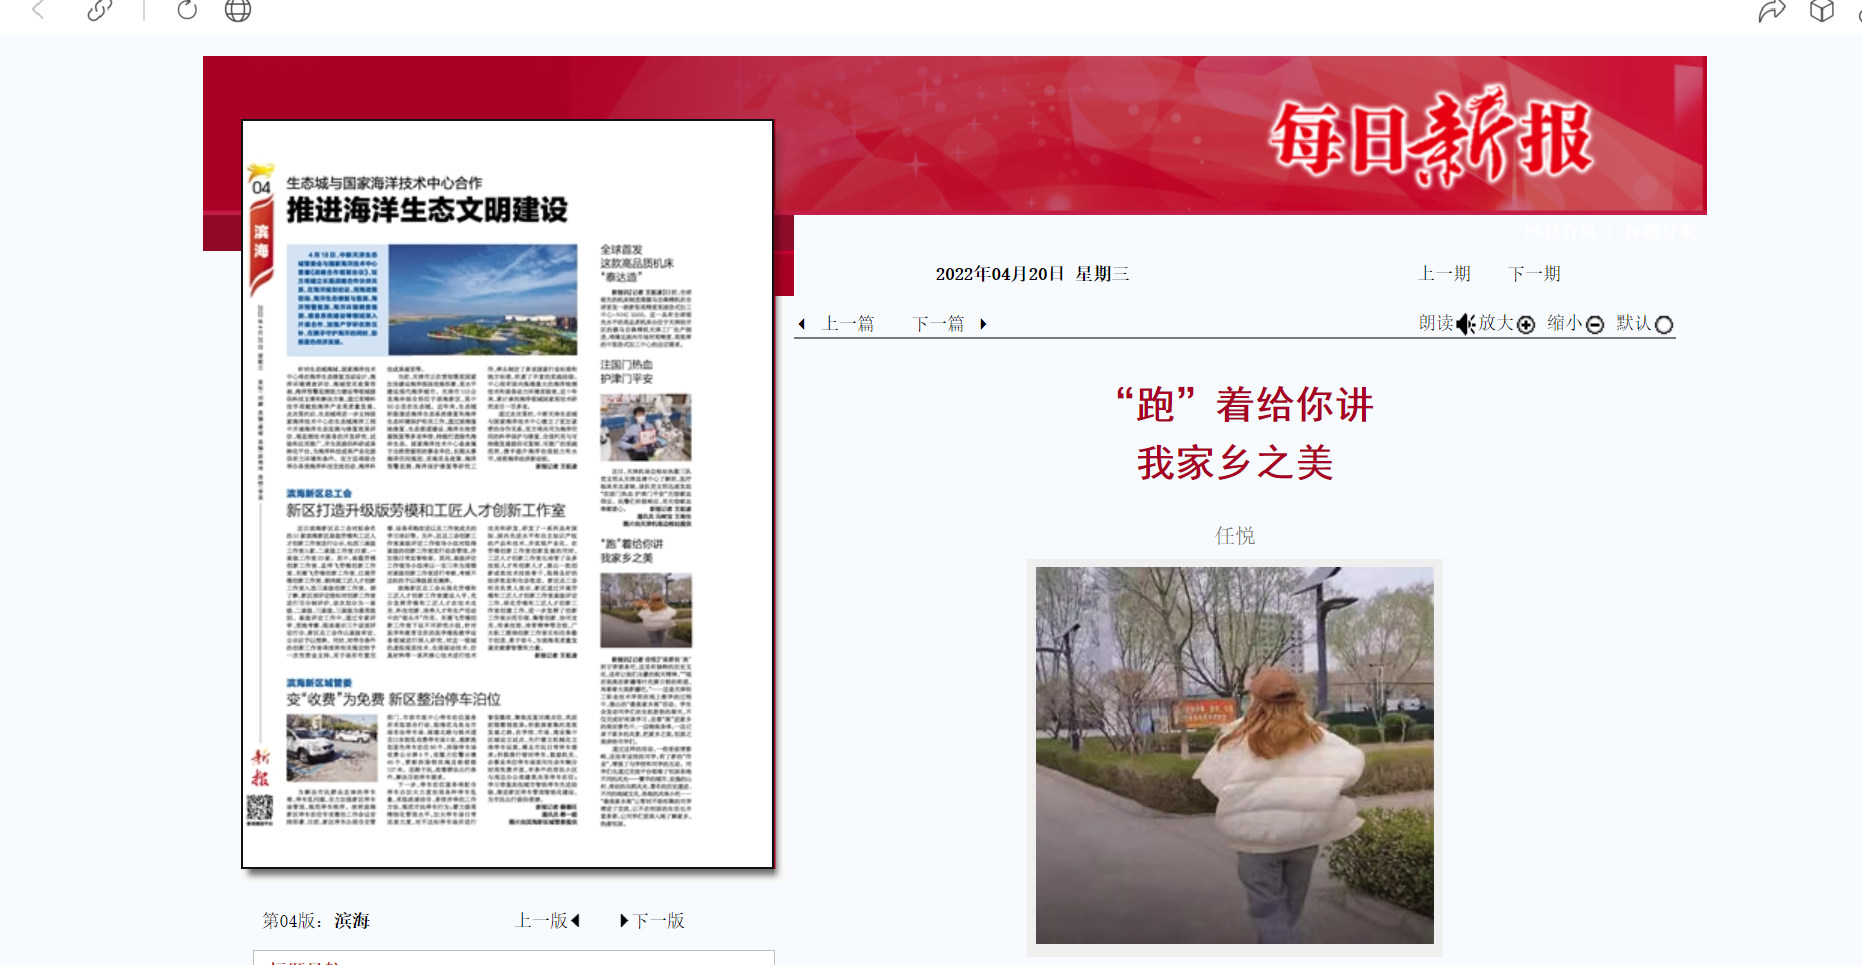The image size is (1862, 965).
Task: Click the left triangle before 上一篇
Action: pos(802,324)
